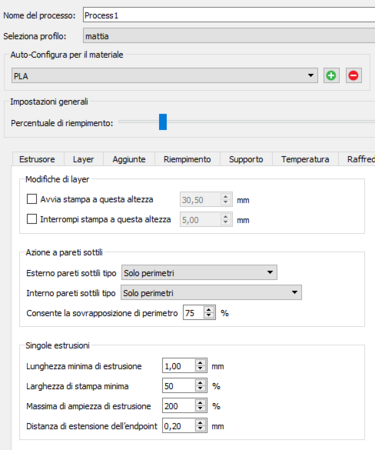
Task: Toggle Interrompi stampa a questa altezza checkbox
Action: point(32,219)
